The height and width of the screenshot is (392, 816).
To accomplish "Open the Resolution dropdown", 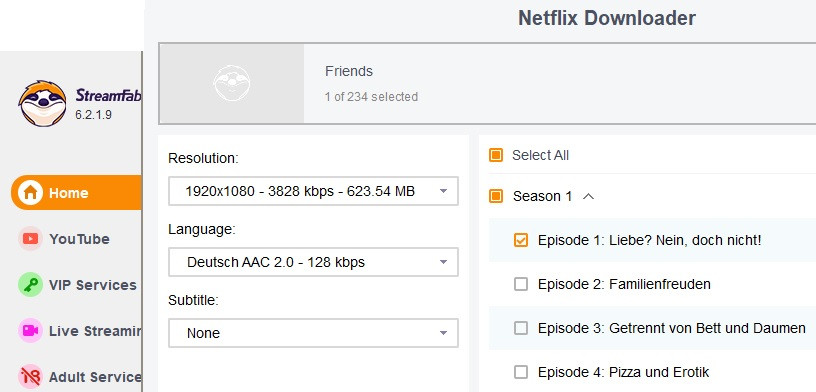I will 313,191.
